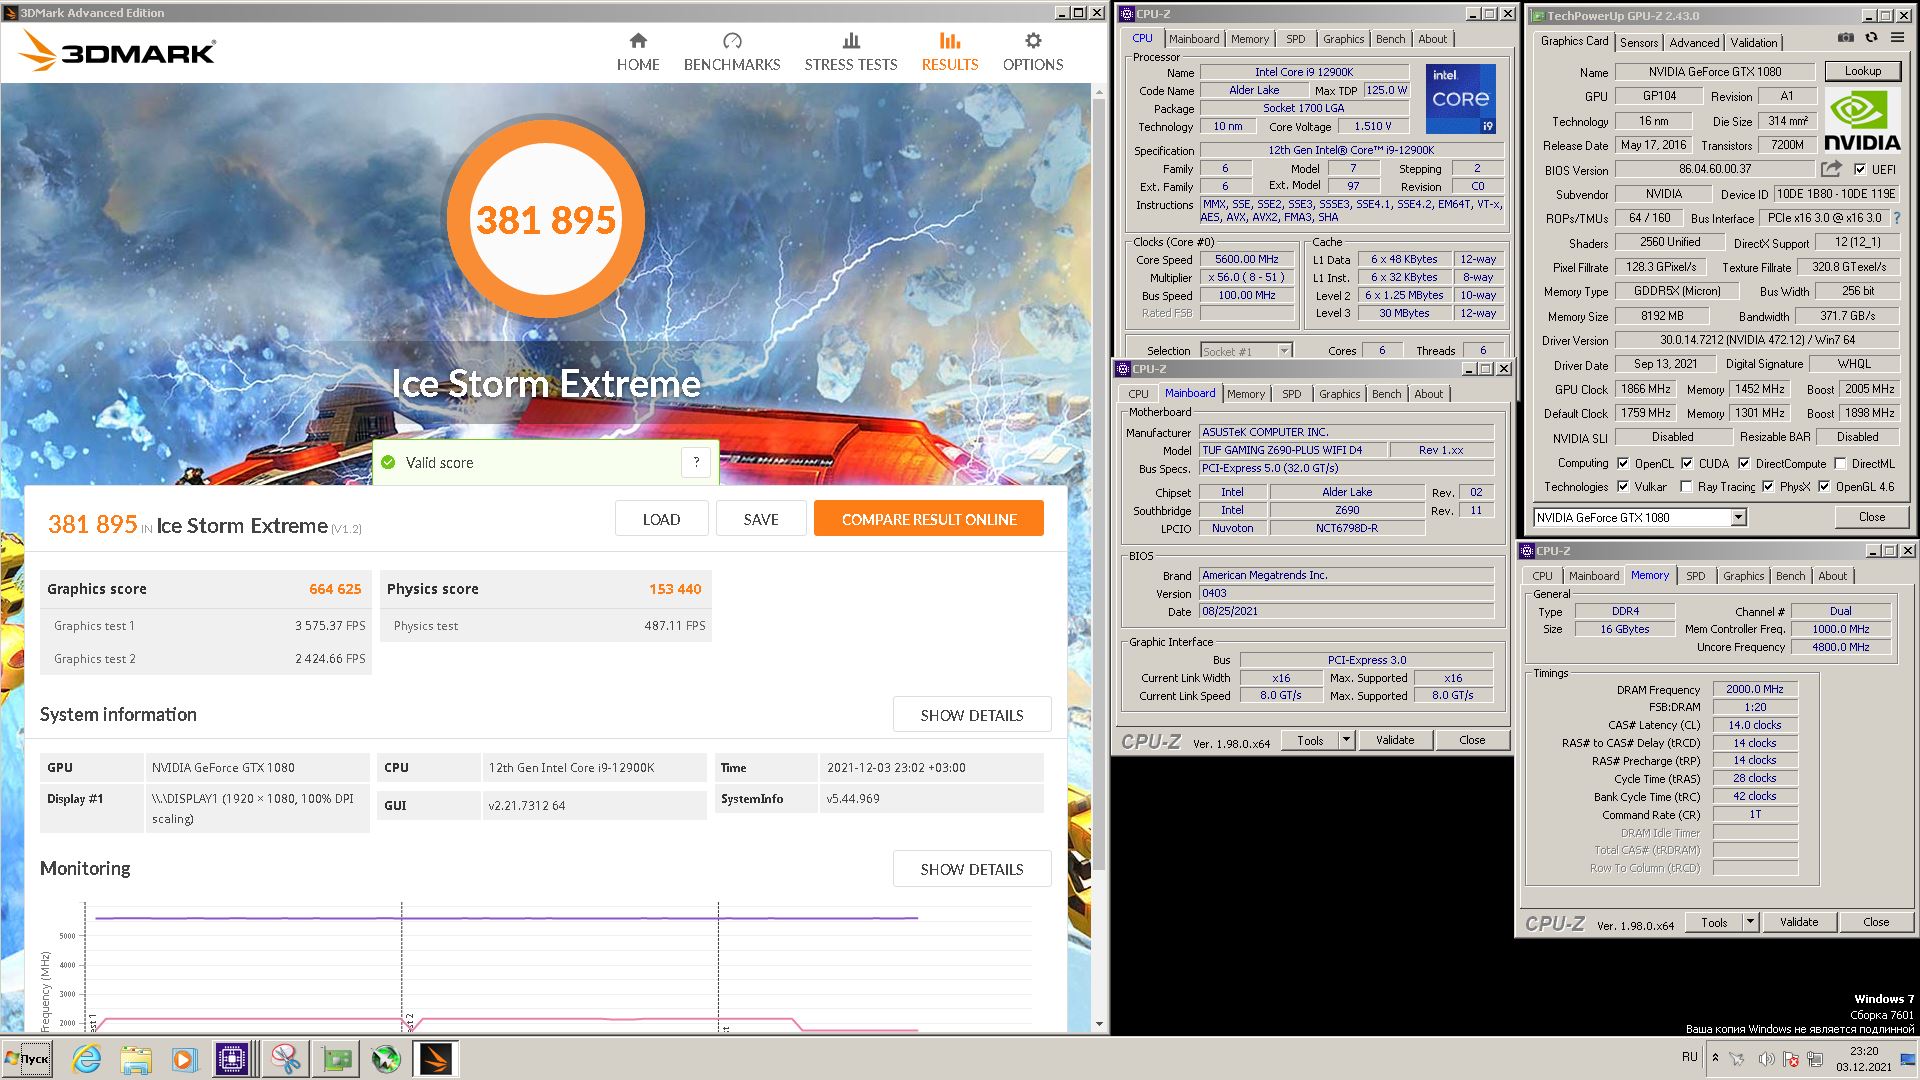Go to STRESS TESTS in 3DMark
This screenshot has width=1920, height=1080.
pos(851,52)
